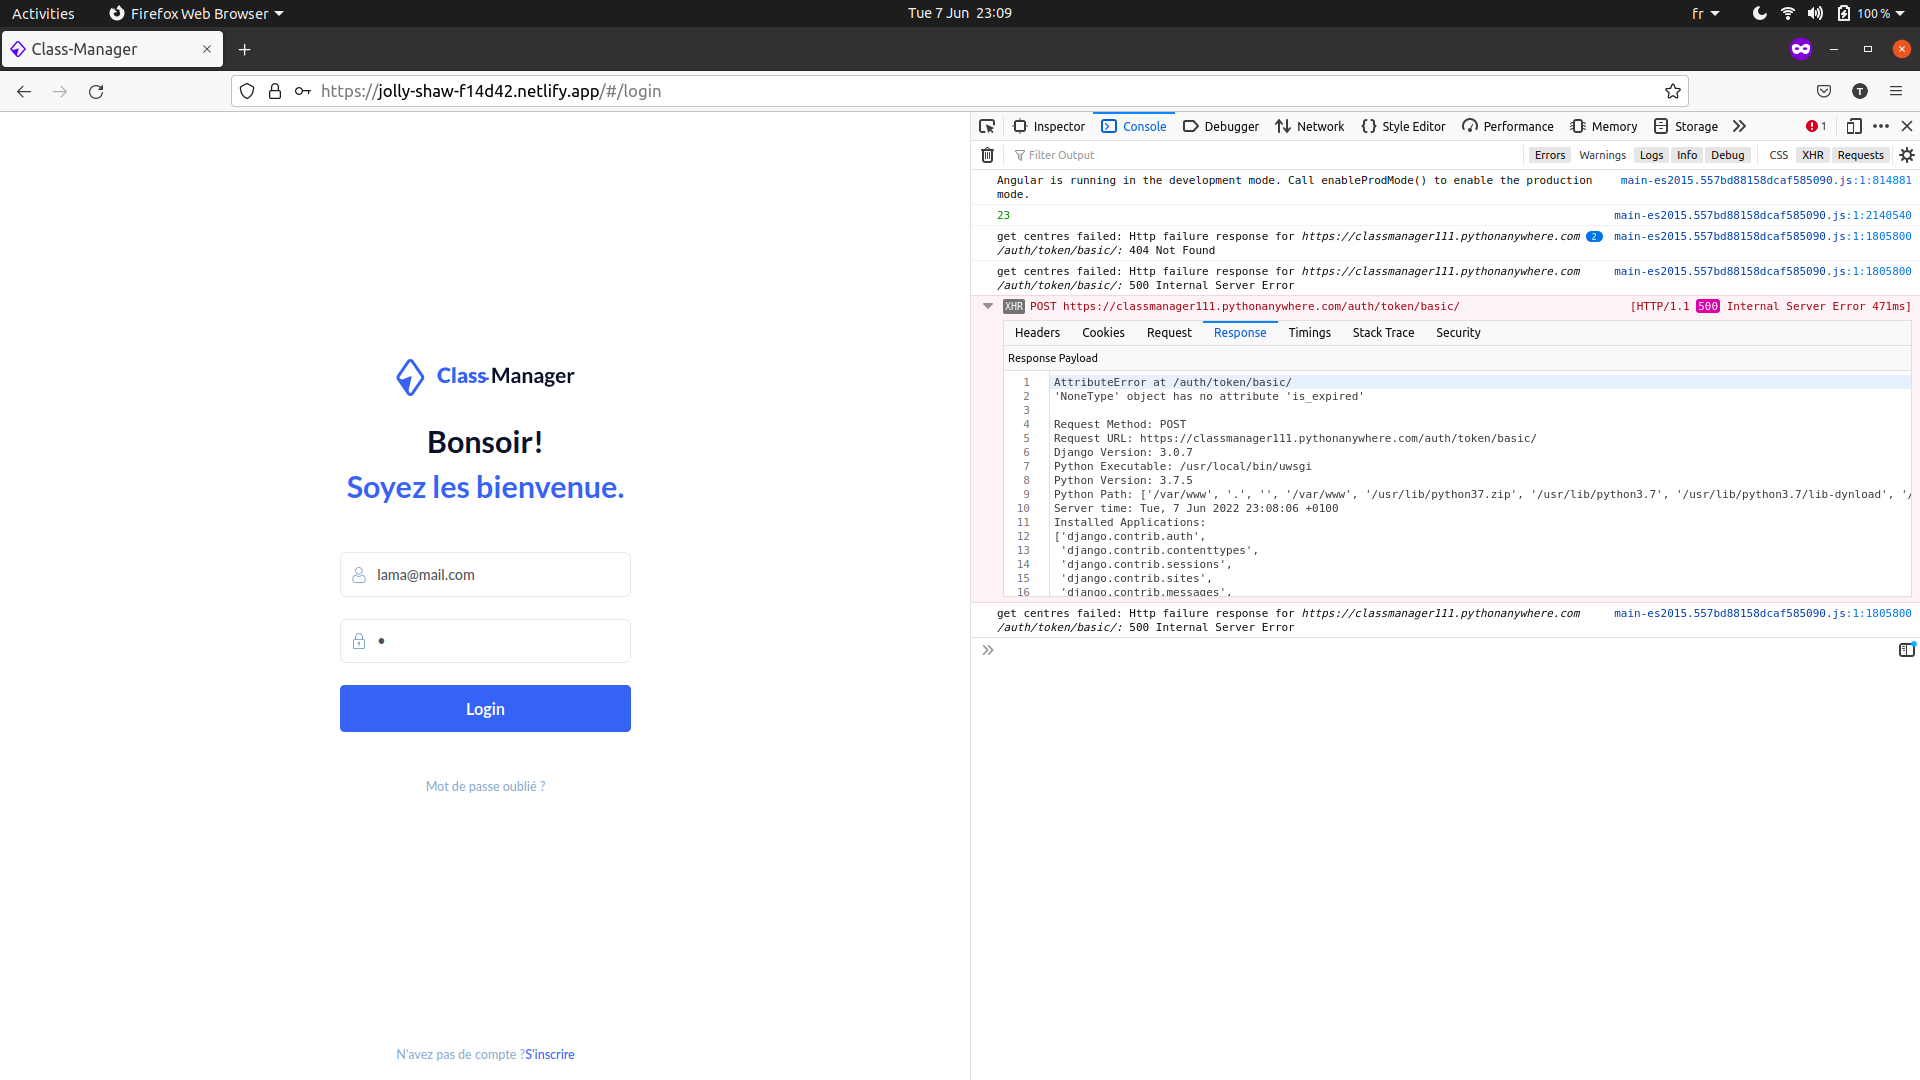Toggle responsive design mode
This screenshot has height=1080, width=1920.
[x=1855, y=126]
